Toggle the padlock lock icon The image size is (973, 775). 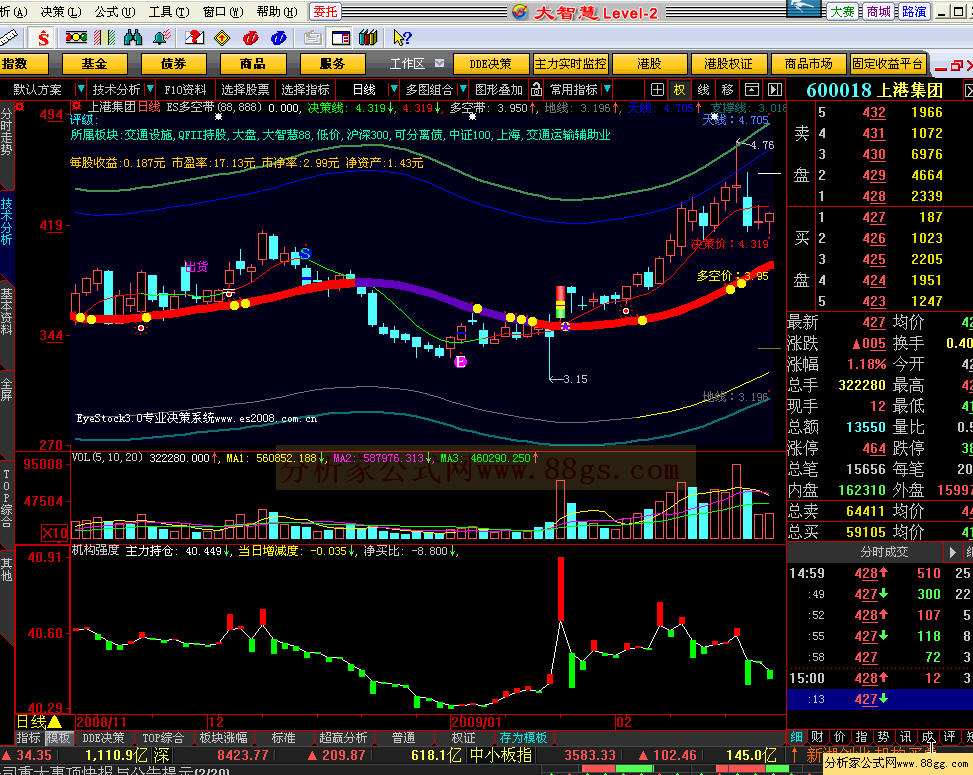(x=536, y=90)
